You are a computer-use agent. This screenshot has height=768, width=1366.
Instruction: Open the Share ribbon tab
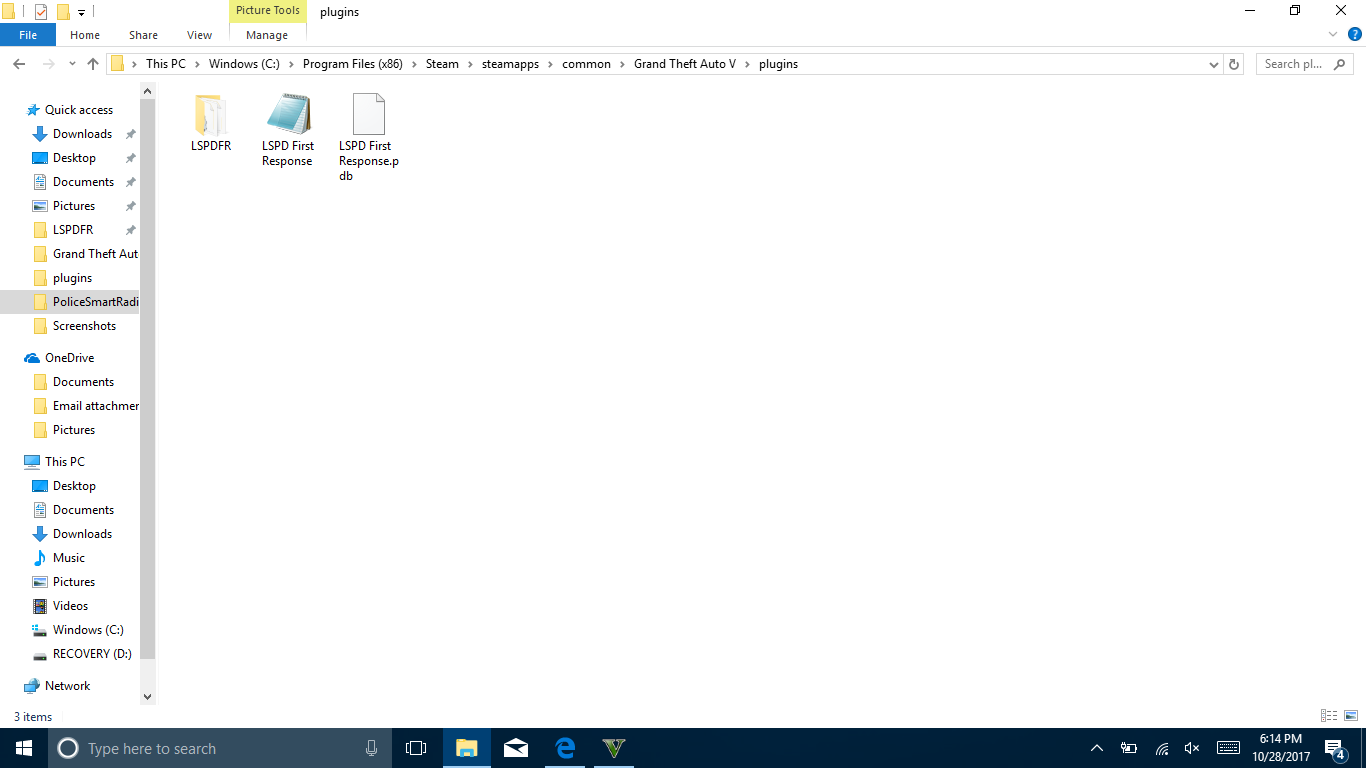pyautogui.click(x=143, y=35)
